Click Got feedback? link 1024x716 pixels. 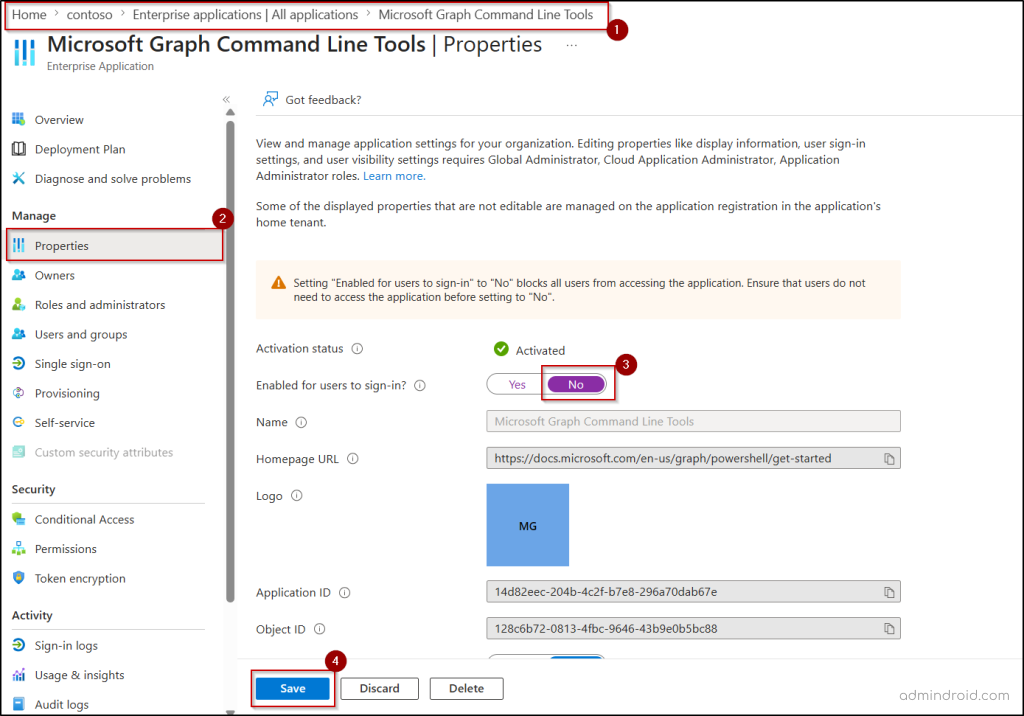coord(323,99)
